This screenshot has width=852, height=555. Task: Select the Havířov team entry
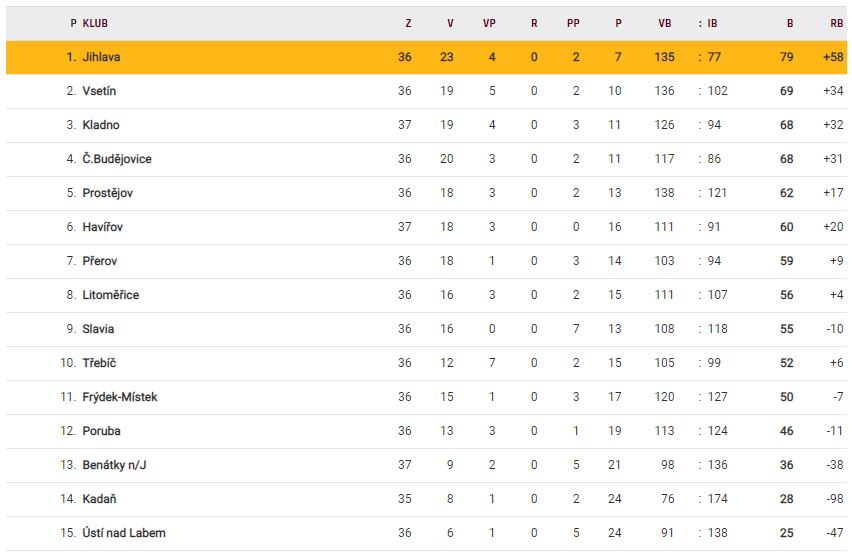103,227
